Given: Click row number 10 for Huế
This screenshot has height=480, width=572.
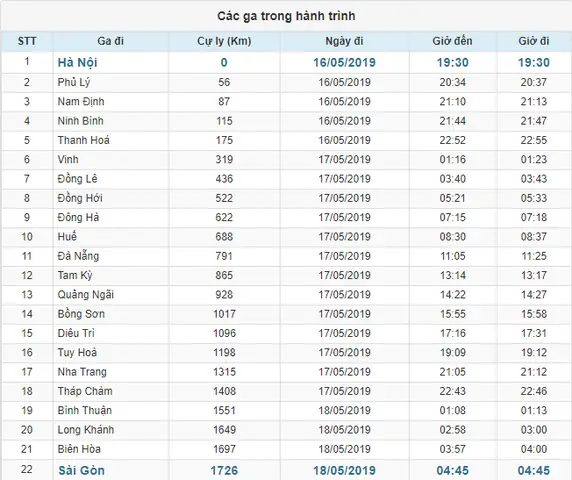Looking at the screenshot, I should click(x=27, y=236).
